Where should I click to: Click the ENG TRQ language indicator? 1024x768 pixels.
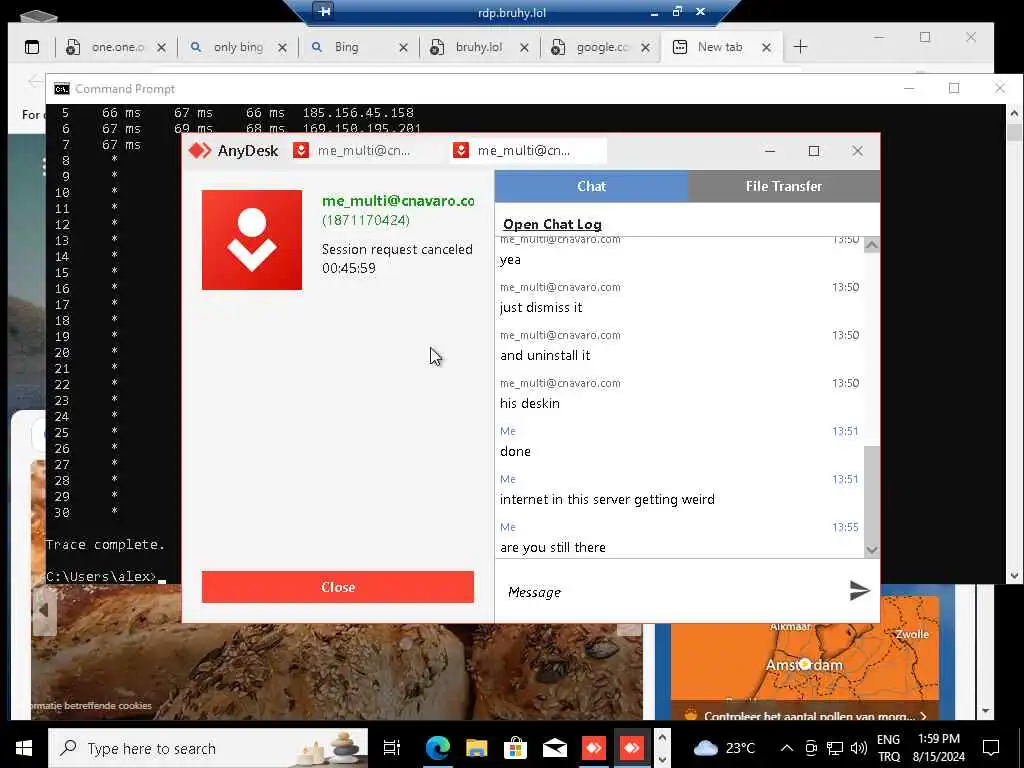click(x=888, y=748)
